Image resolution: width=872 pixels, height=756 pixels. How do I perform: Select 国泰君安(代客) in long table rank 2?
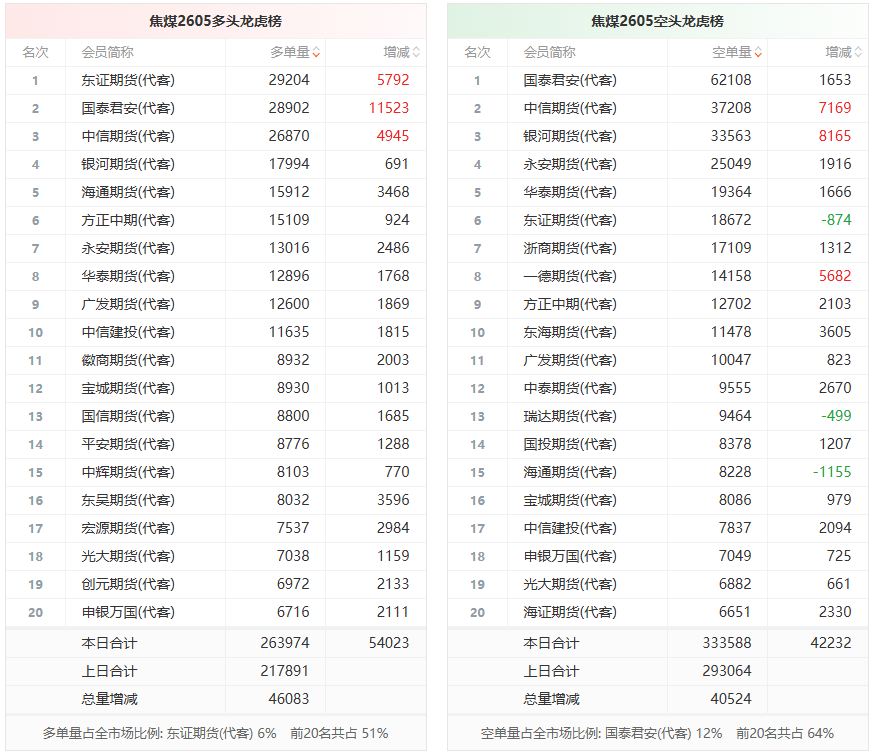click(x=128, y=108)
